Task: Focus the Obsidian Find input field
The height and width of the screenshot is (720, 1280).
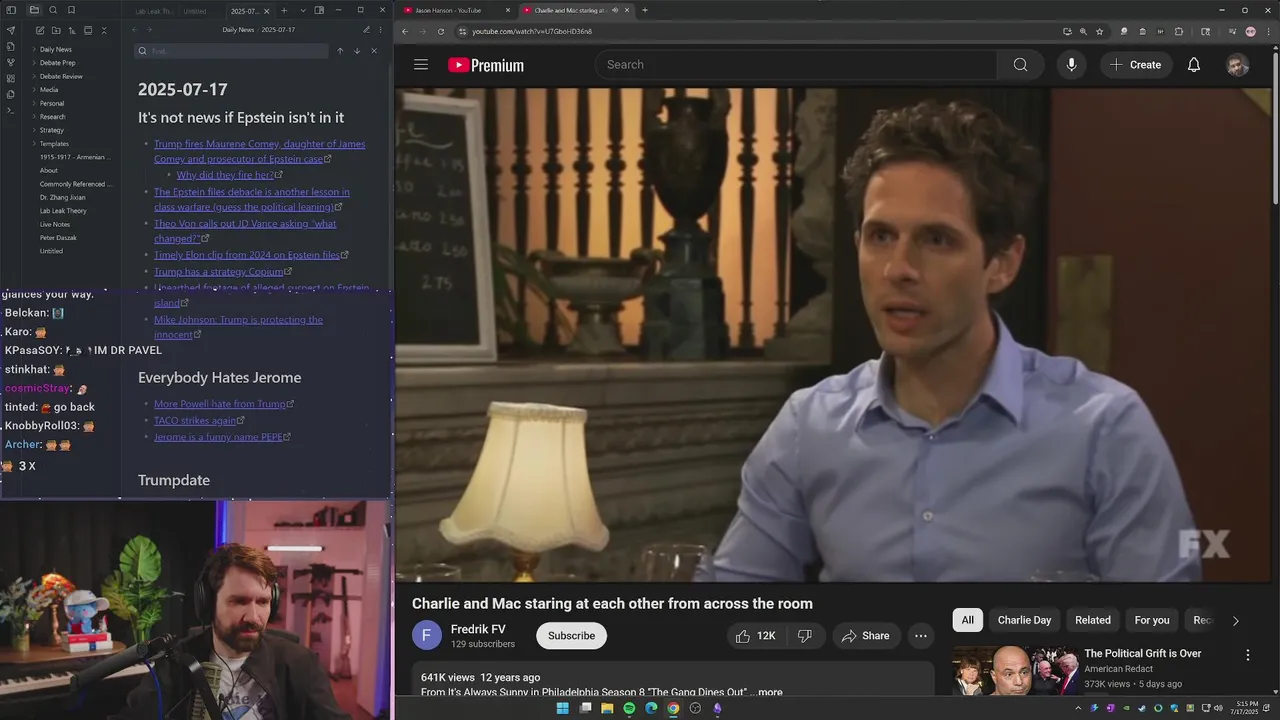Action: click(232, 51)
